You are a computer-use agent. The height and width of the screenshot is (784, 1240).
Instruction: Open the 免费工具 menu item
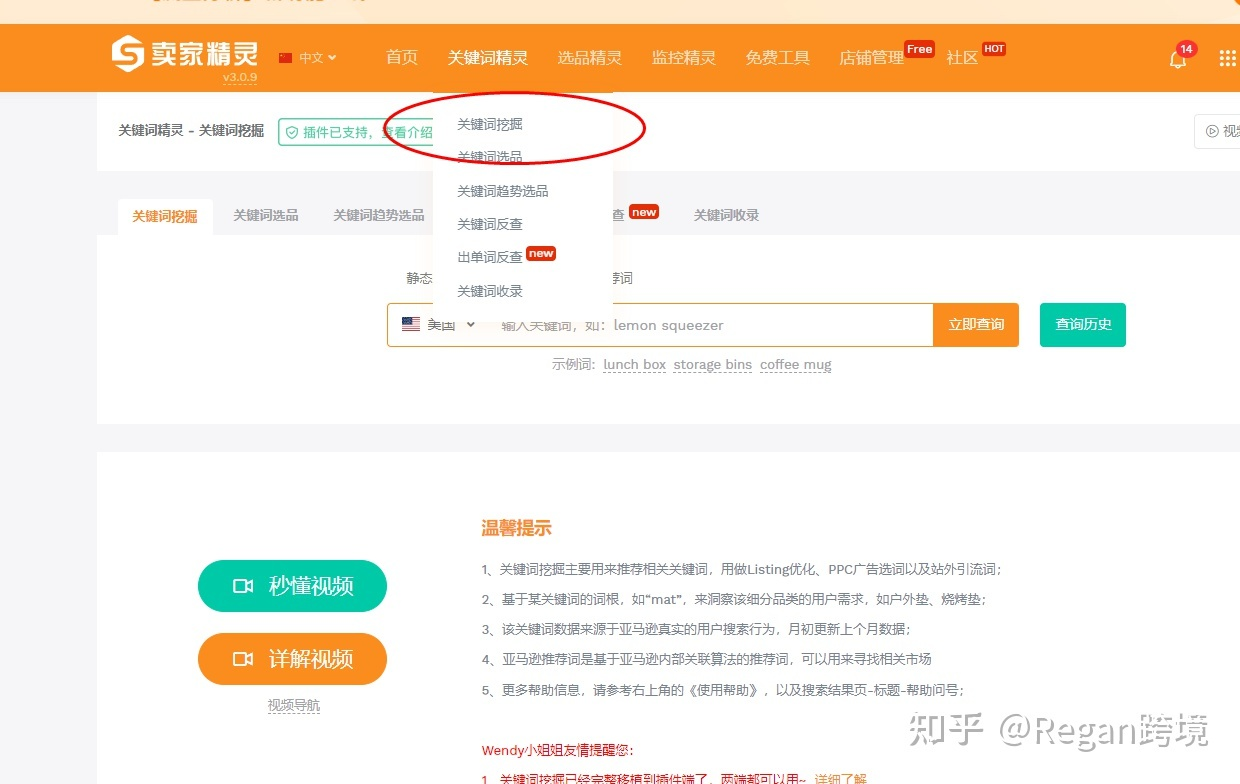(777, 58)
